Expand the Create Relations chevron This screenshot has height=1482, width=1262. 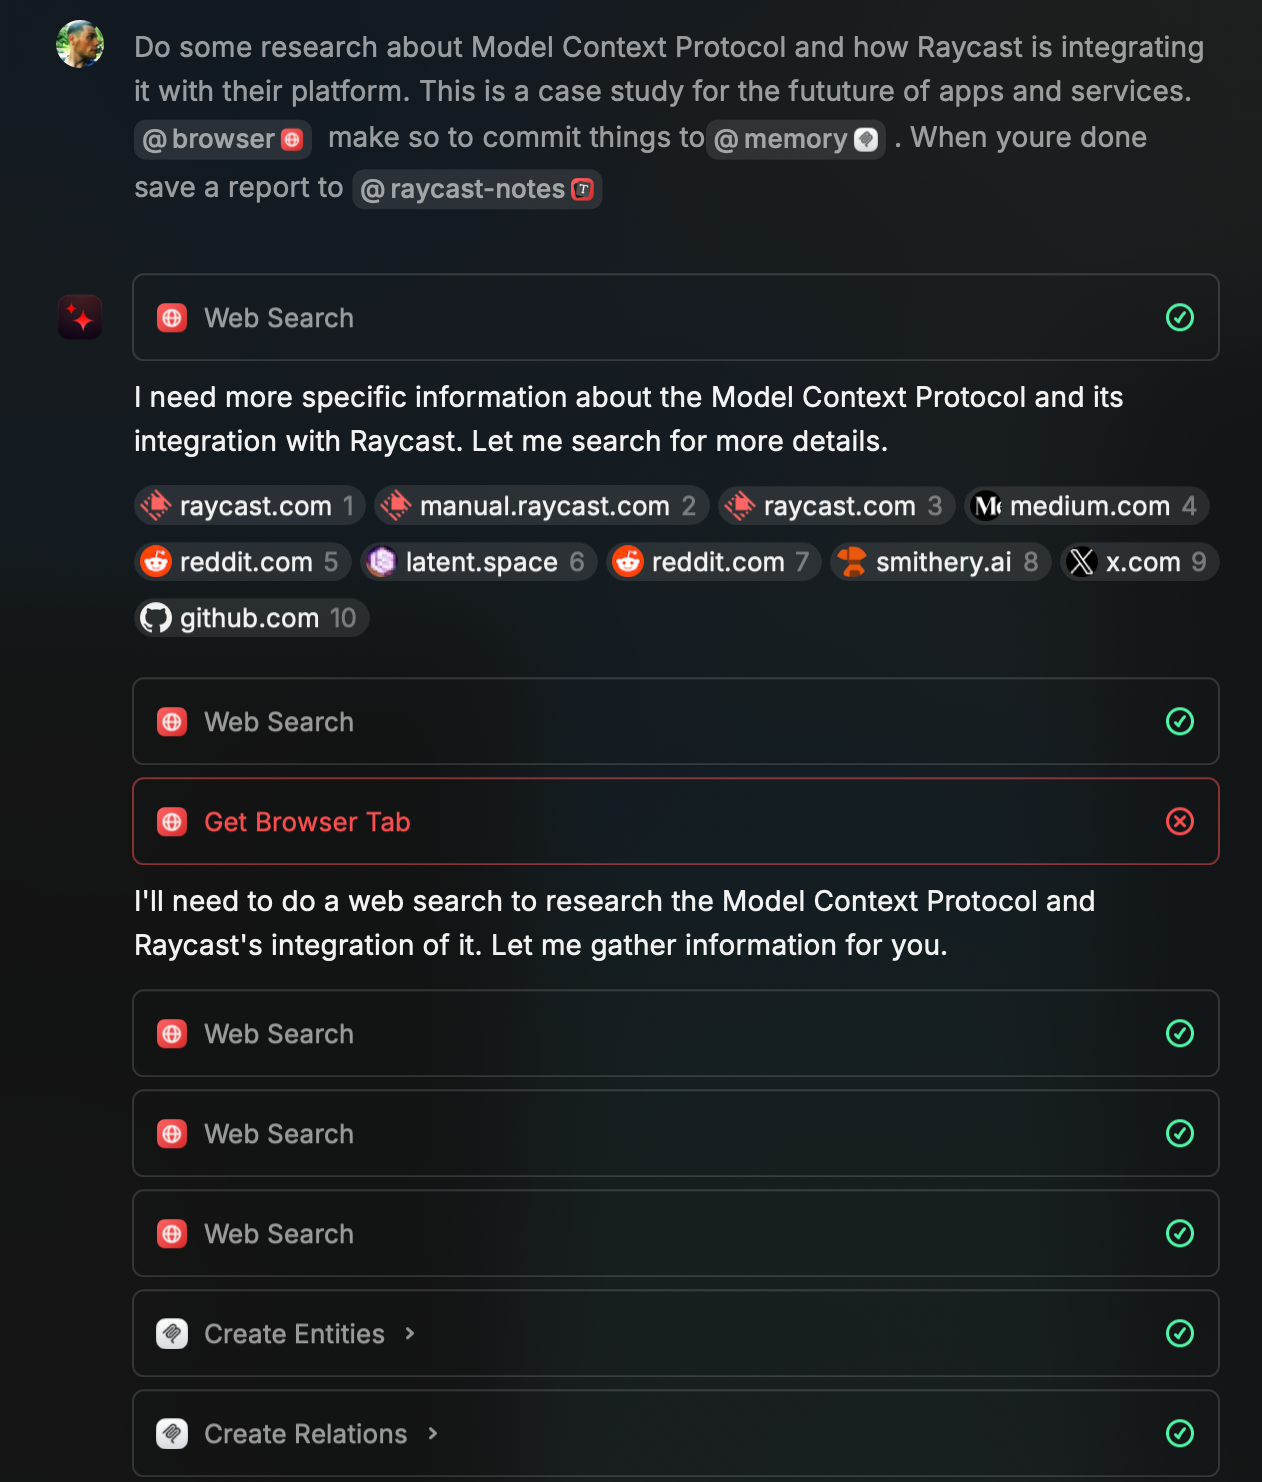[433, 1433]
